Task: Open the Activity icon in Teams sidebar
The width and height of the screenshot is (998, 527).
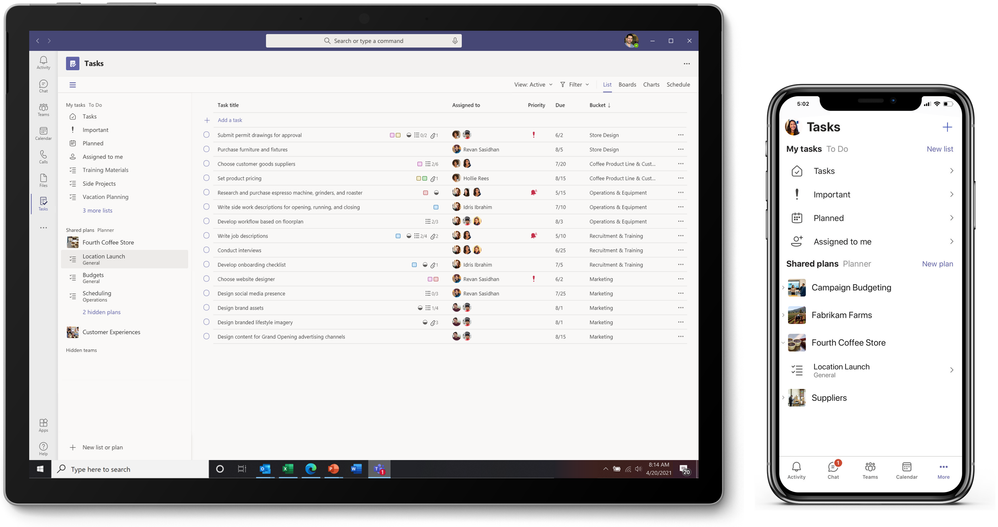Action: pos(43,62)
